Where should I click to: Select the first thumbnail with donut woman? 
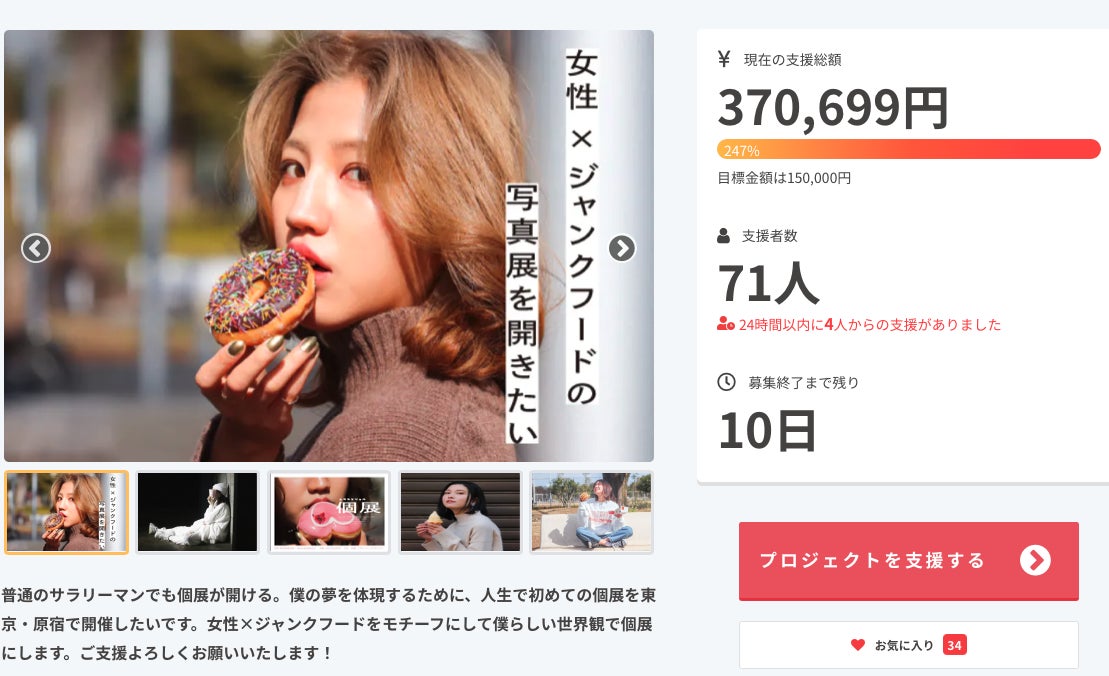coord(66,512)
